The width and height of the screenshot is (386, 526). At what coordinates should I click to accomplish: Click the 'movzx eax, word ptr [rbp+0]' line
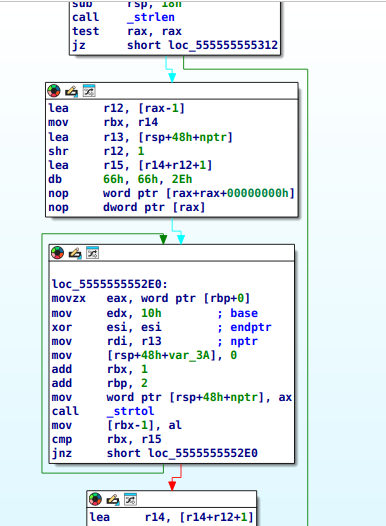pos(151,298)
